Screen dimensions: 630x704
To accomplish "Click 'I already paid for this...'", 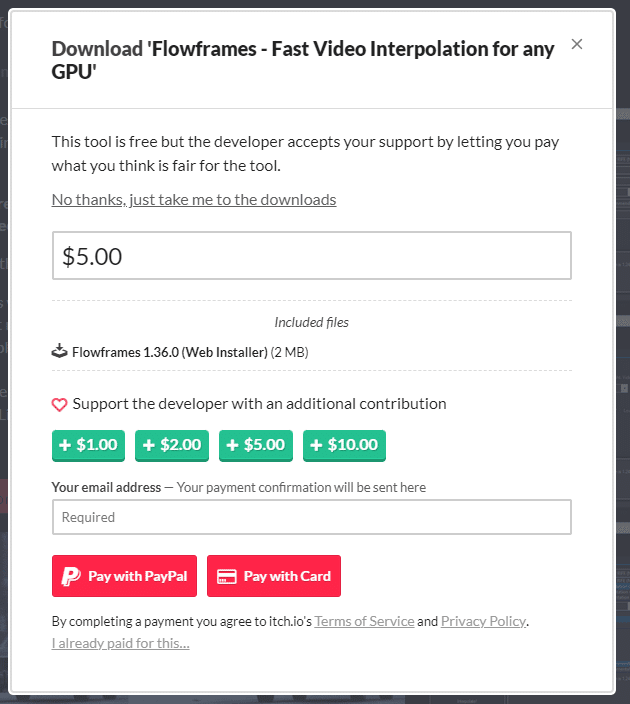I will 120,643.
